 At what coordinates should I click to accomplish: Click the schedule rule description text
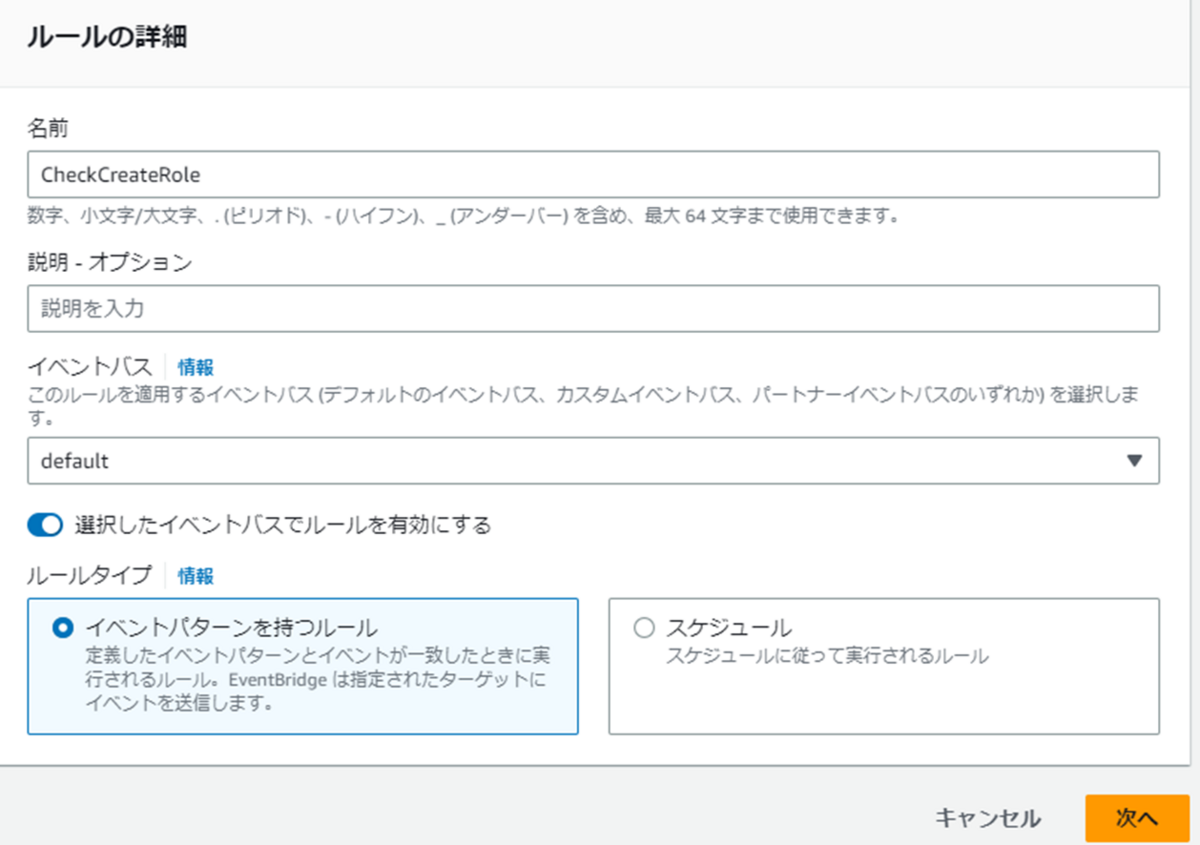click(x=827, y=657)
